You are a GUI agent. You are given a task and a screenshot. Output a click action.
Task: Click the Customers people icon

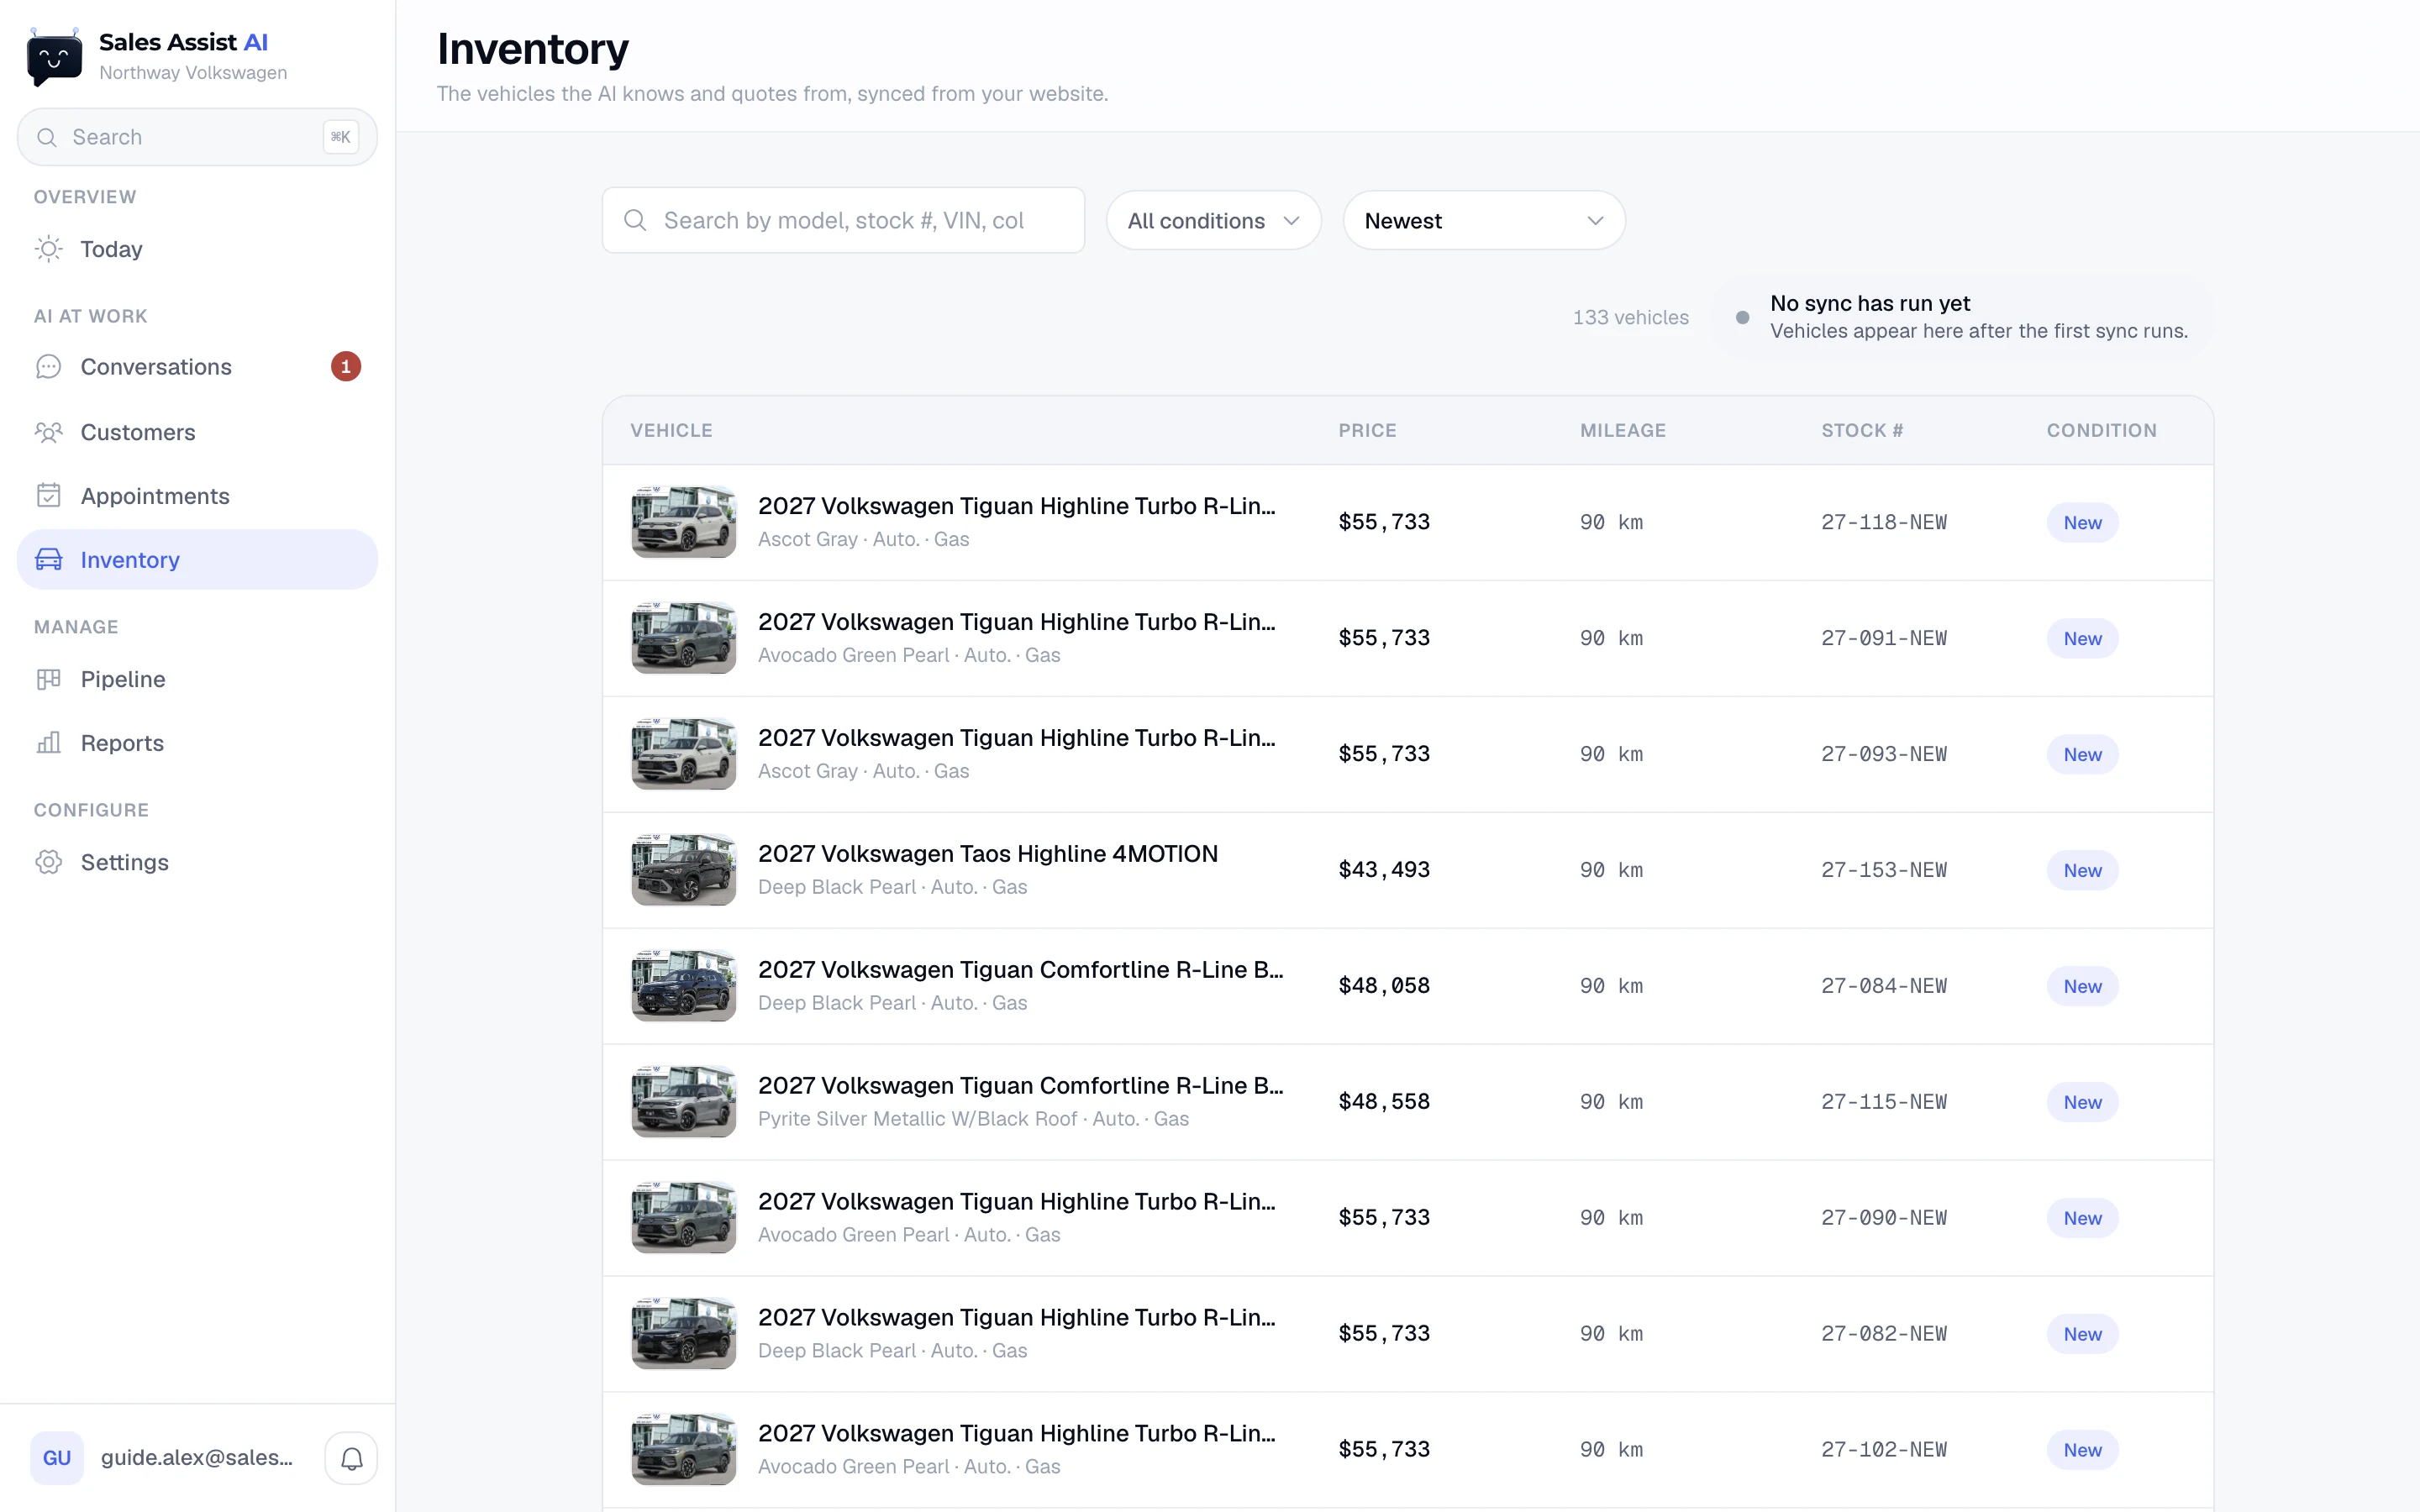[x=48, y=432]
